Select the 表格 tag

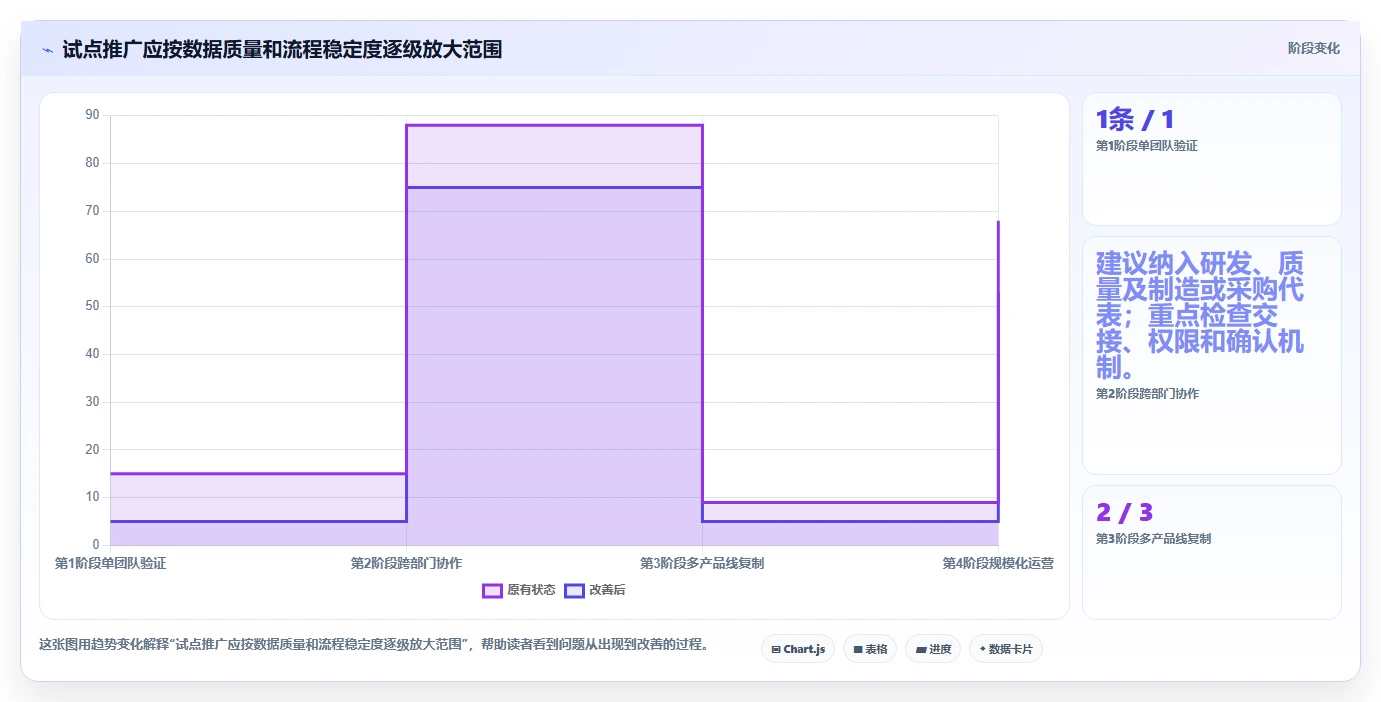tap(870, 649)
